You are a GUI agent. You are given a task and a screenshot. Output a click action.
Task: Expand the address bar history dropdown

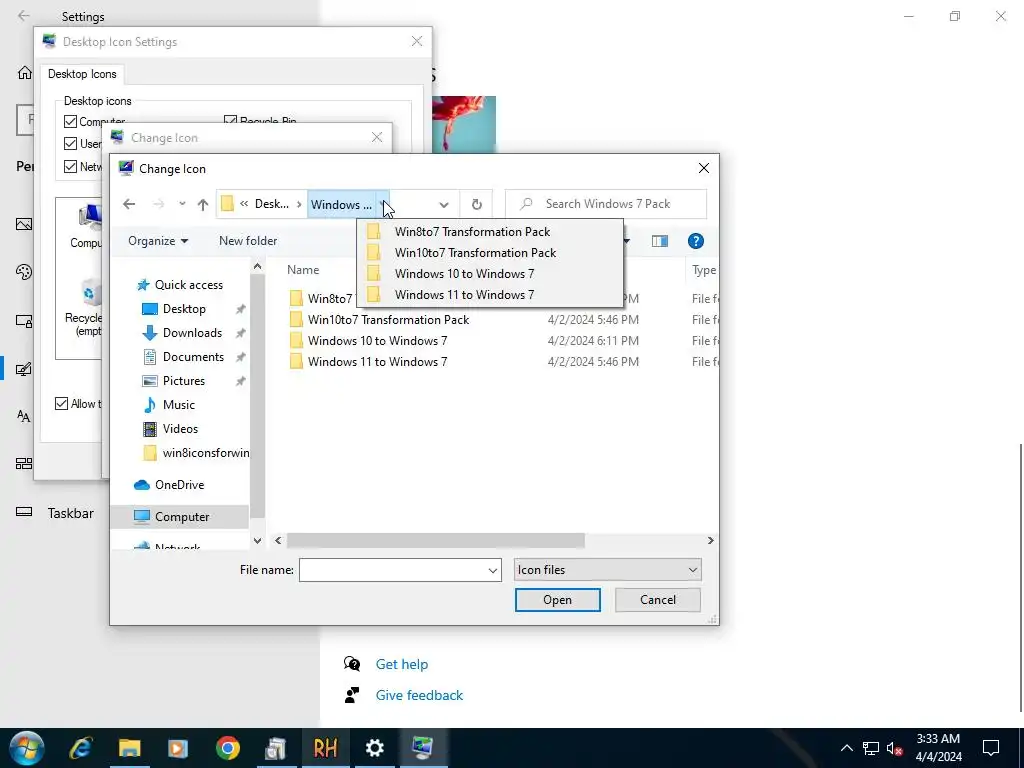point(444,204)
